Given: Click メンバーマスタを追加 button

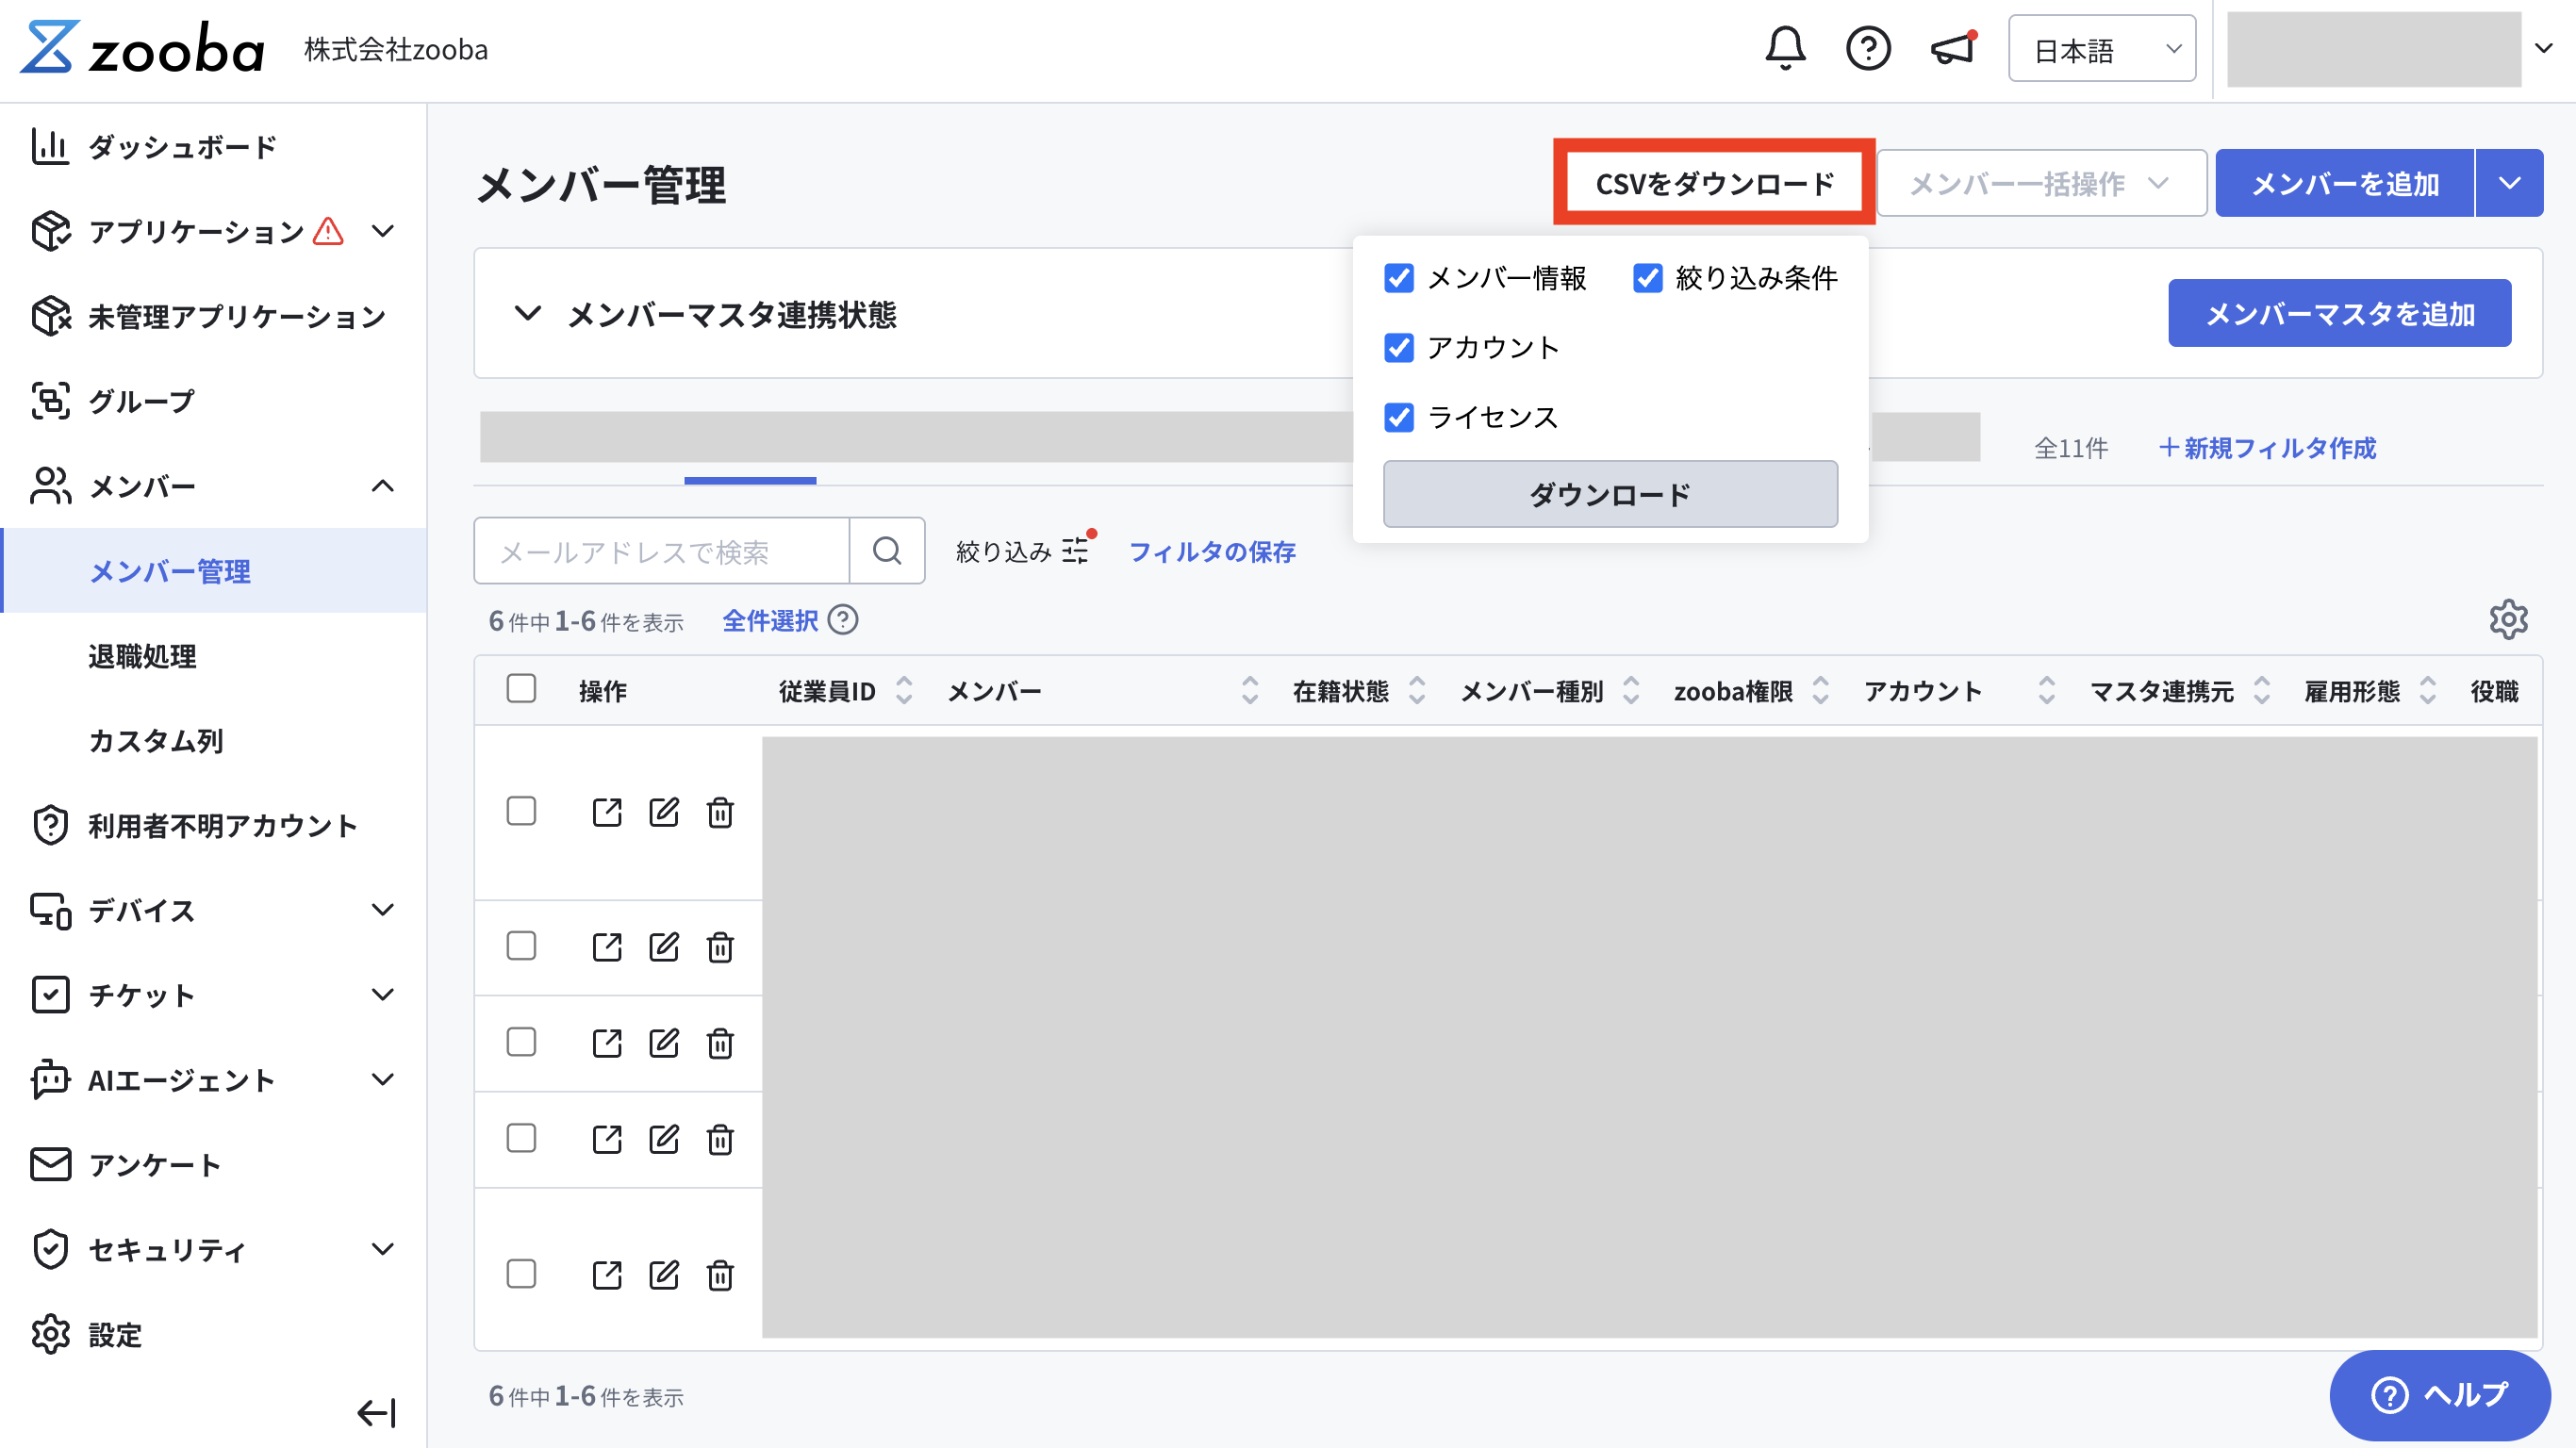Looking at the screenshot, I should point(2340,313).
